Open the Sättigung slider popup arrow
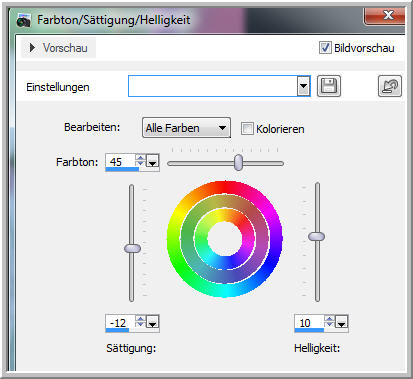The width and height of the screenshot is (413, 379). click(153, 322)
